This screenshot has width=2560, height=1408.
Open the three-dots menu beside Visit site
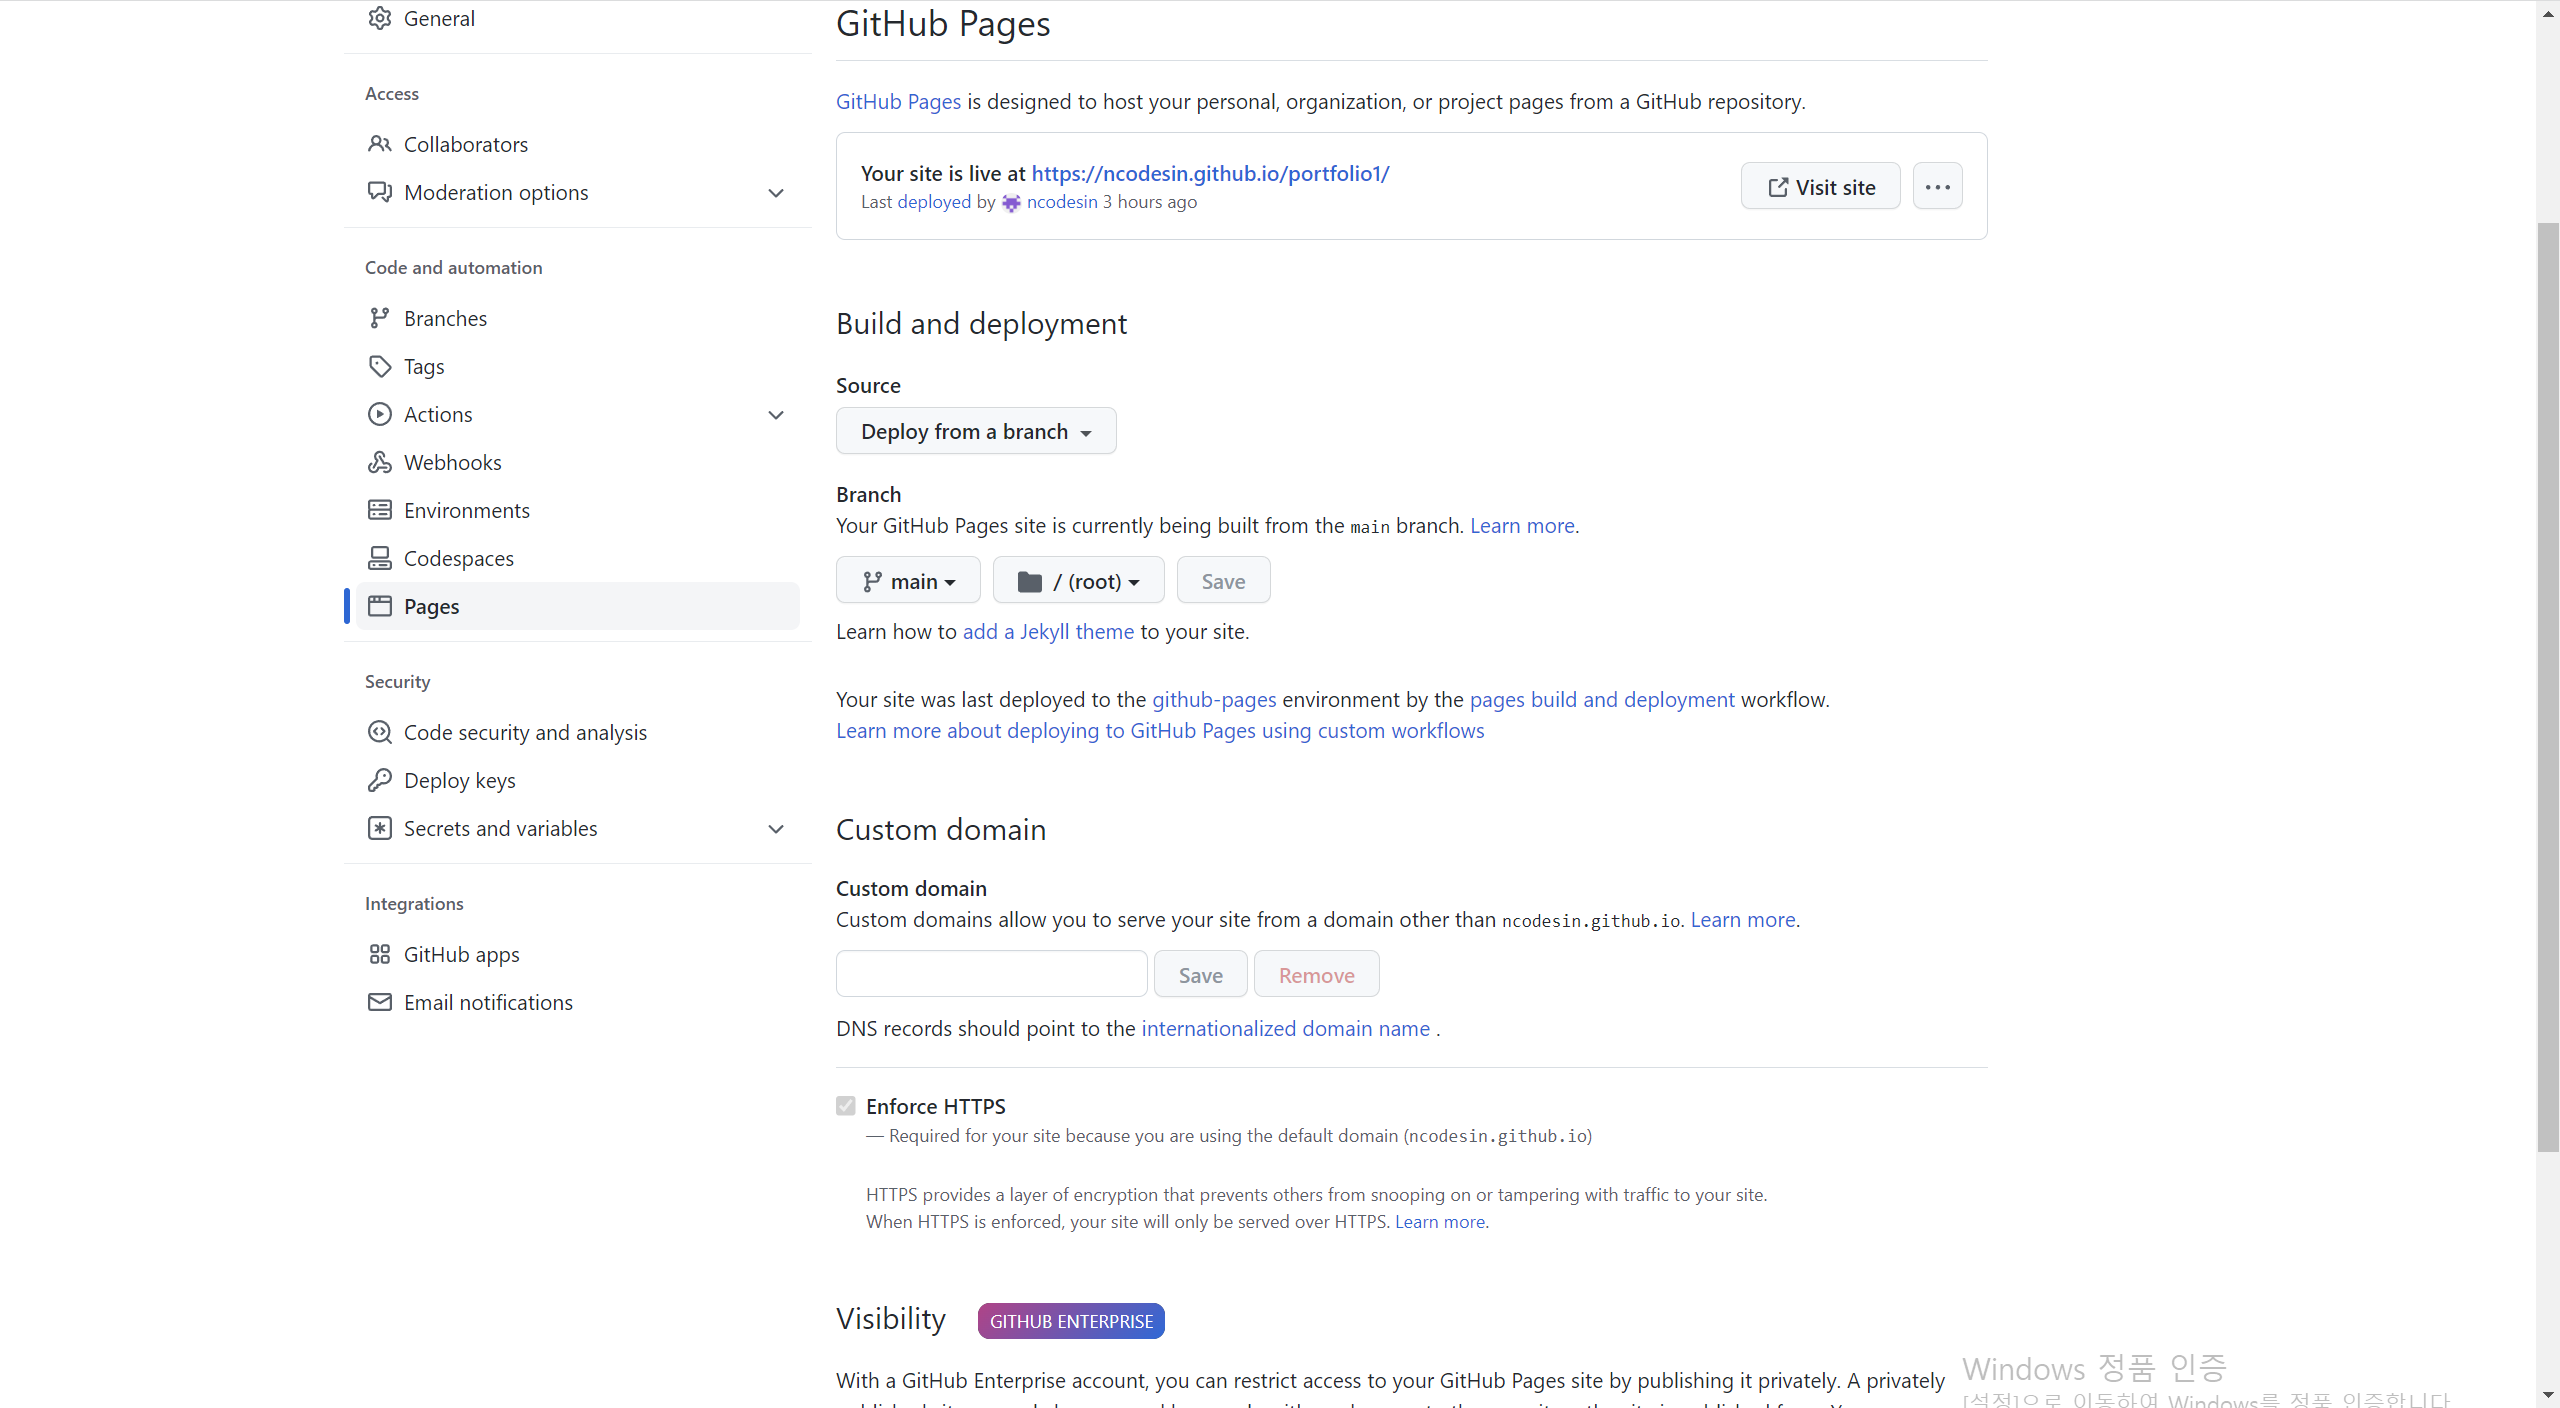tap(1937, 186)
